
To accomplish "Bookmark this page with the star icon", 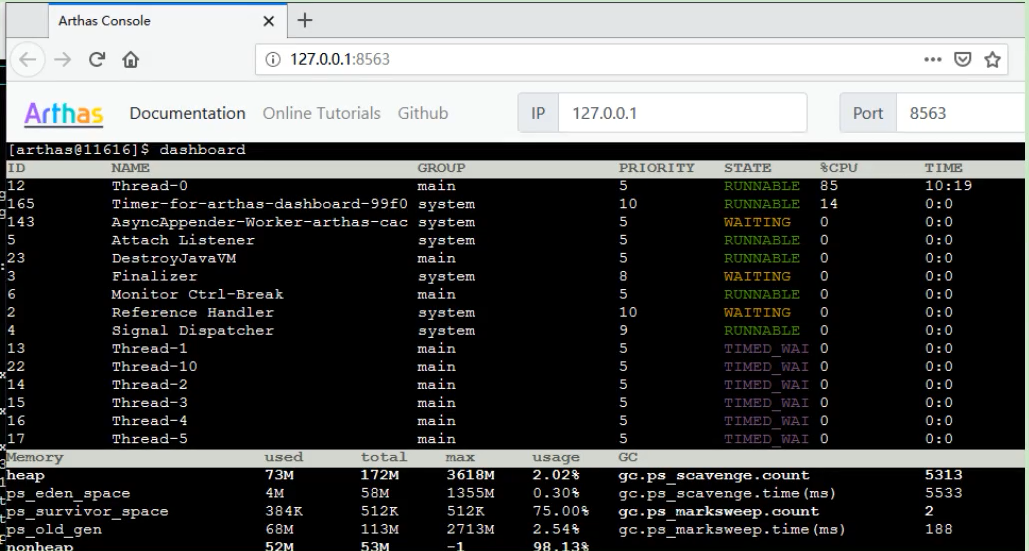I will pos(992,60).
